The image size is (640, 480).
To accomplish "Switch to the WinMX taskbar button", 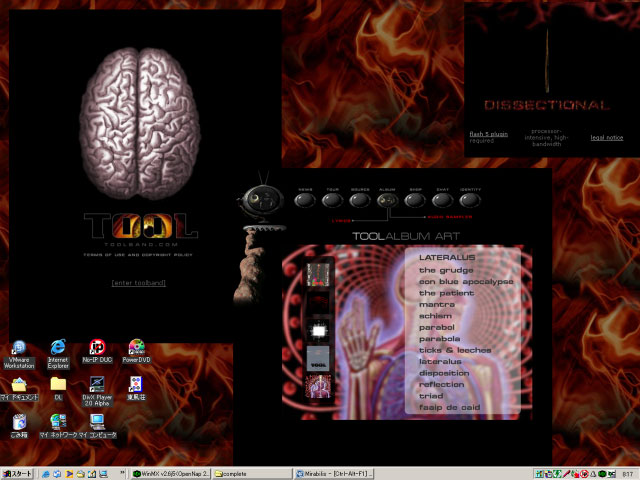I will pyautogui.click(x=170, y=473).
